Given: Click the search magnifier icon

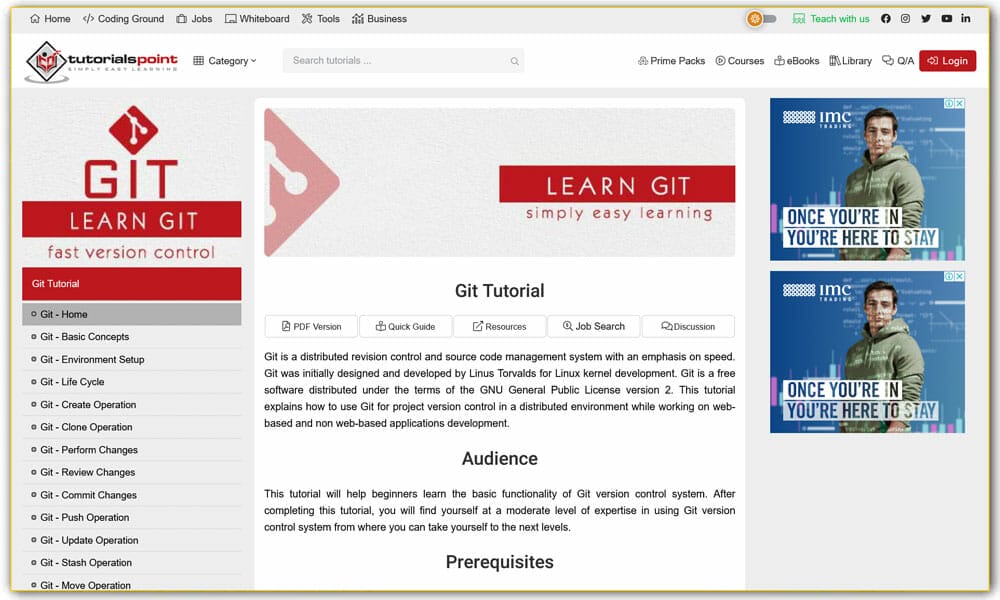Looking at the screenshot, I should (x=515, y=61).
